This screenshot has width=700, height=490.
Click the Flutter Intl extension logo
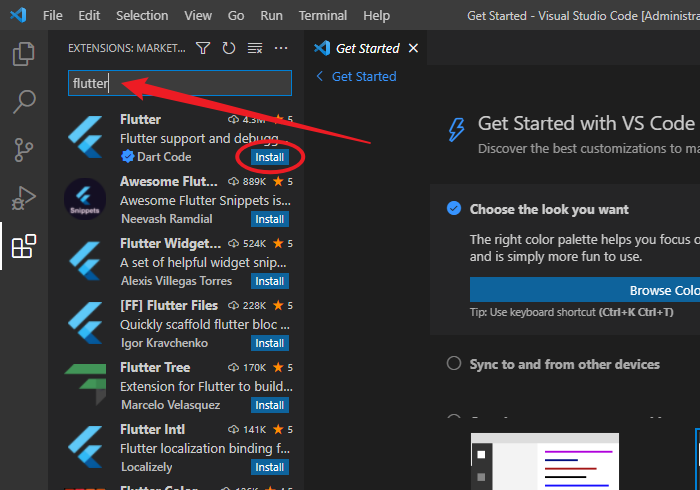[x=86, y=447]
